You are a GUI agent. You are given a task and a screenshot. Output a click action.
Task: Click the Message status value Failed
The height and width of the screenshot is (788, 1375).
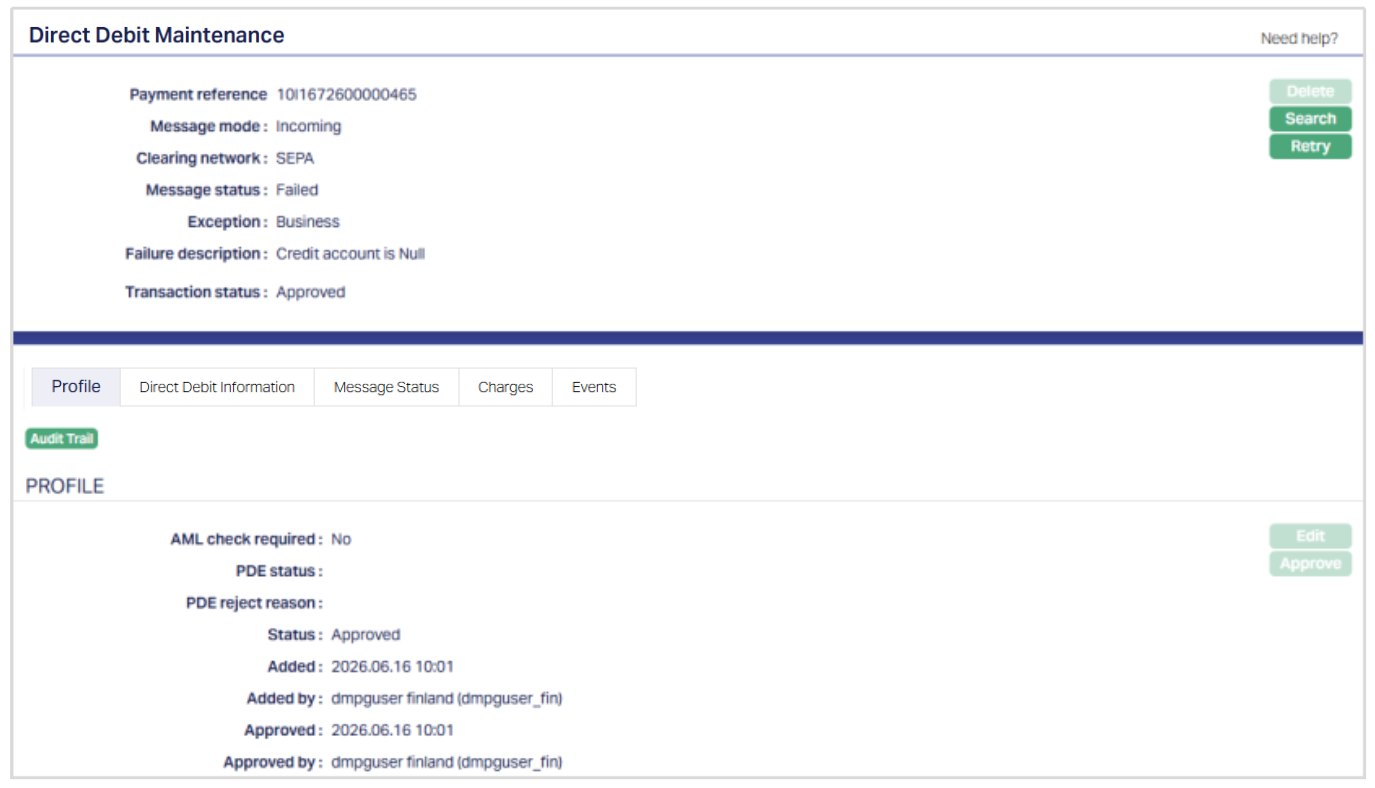click(x=297, y=190)
